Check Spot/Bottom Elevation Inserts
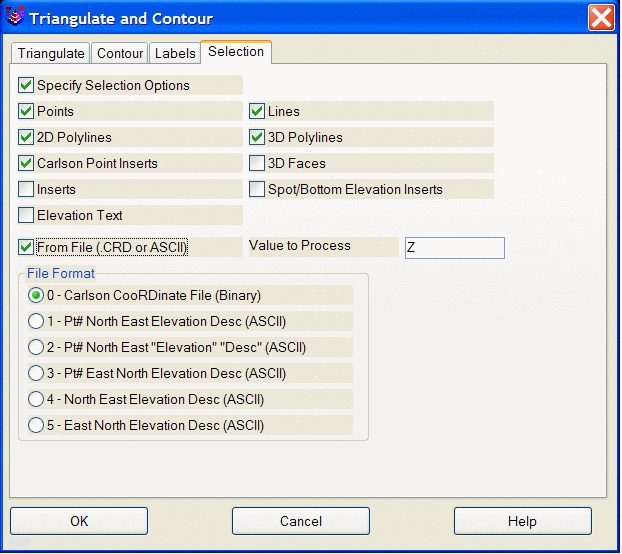 coord(257,190)
